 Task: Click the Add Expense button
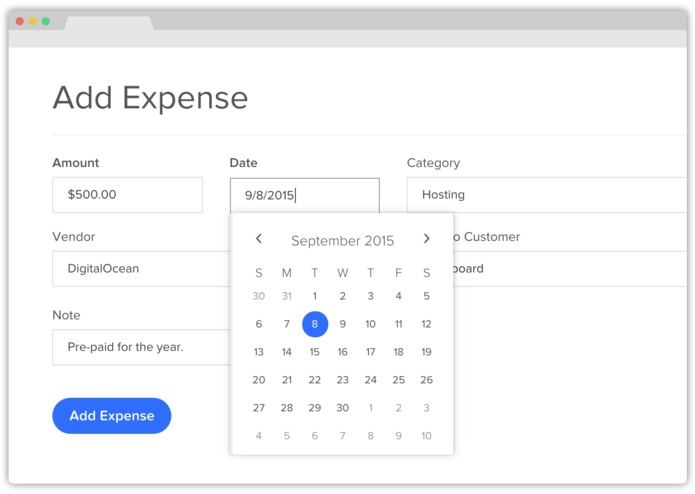[x=112, y=416]
